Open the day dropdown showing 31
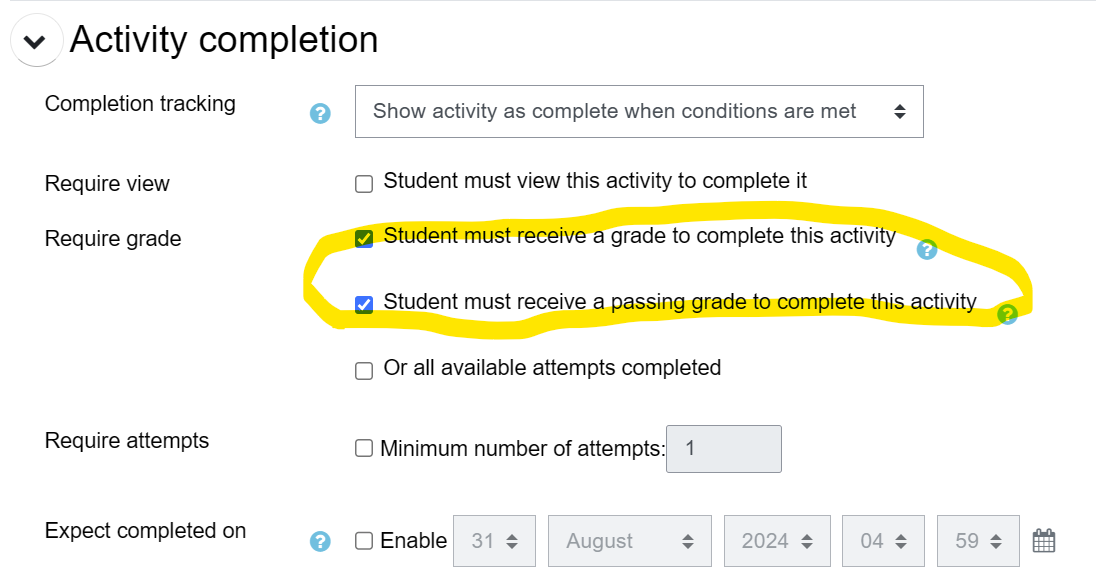 (495, 541)
